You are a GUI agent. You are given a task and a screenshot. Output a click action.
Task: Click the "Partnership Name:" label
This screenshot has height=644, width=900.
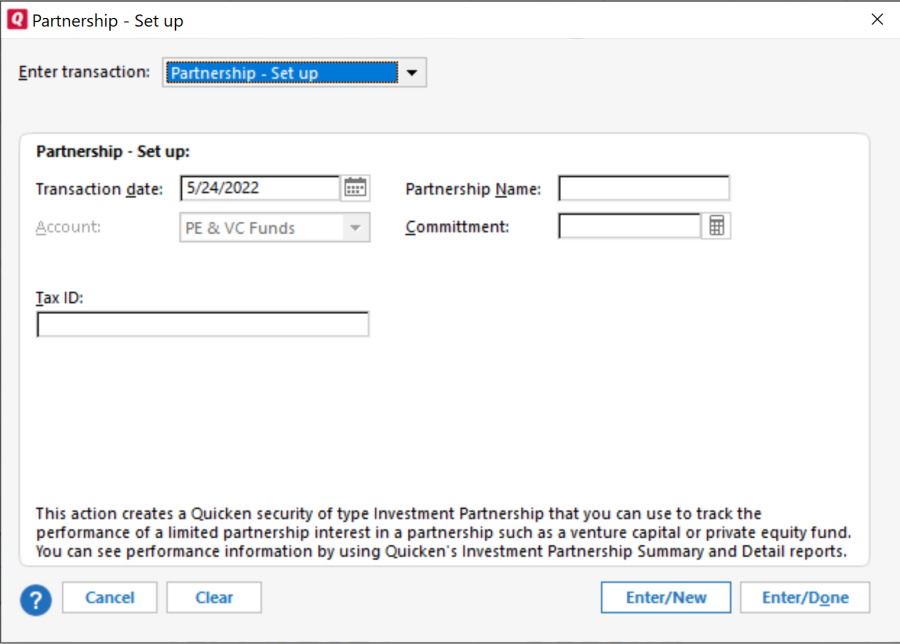[x=473, y=189]
